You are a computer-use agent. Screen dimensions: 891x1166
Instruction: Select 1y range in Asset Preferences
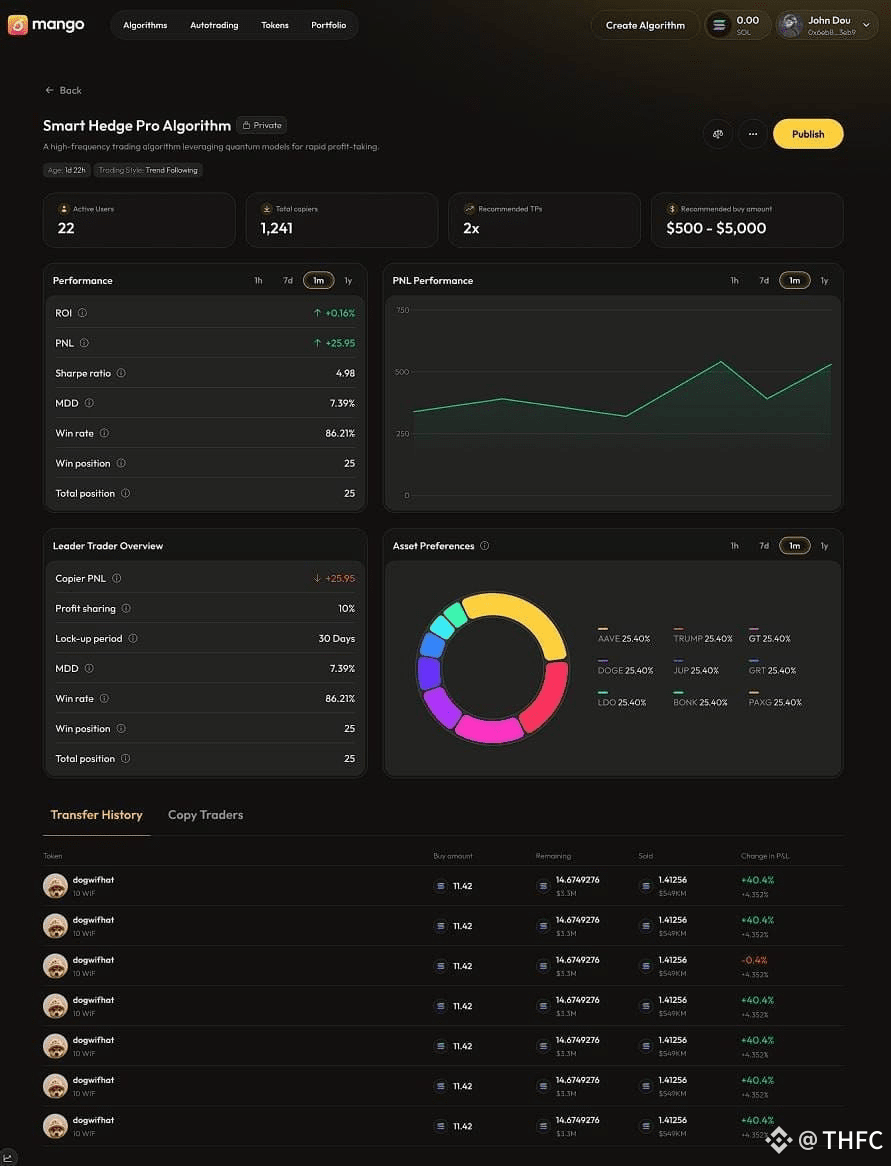(x=824, y=546)
